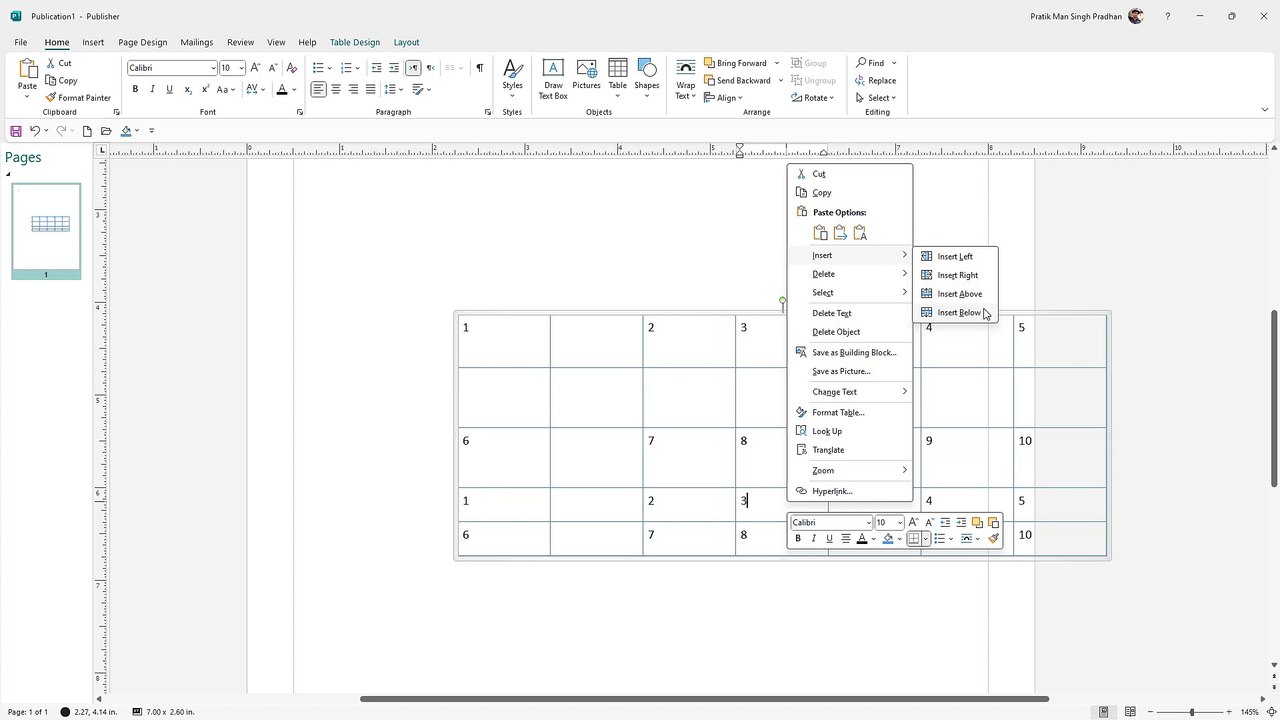Click the horizontal scrollbar

704,698
